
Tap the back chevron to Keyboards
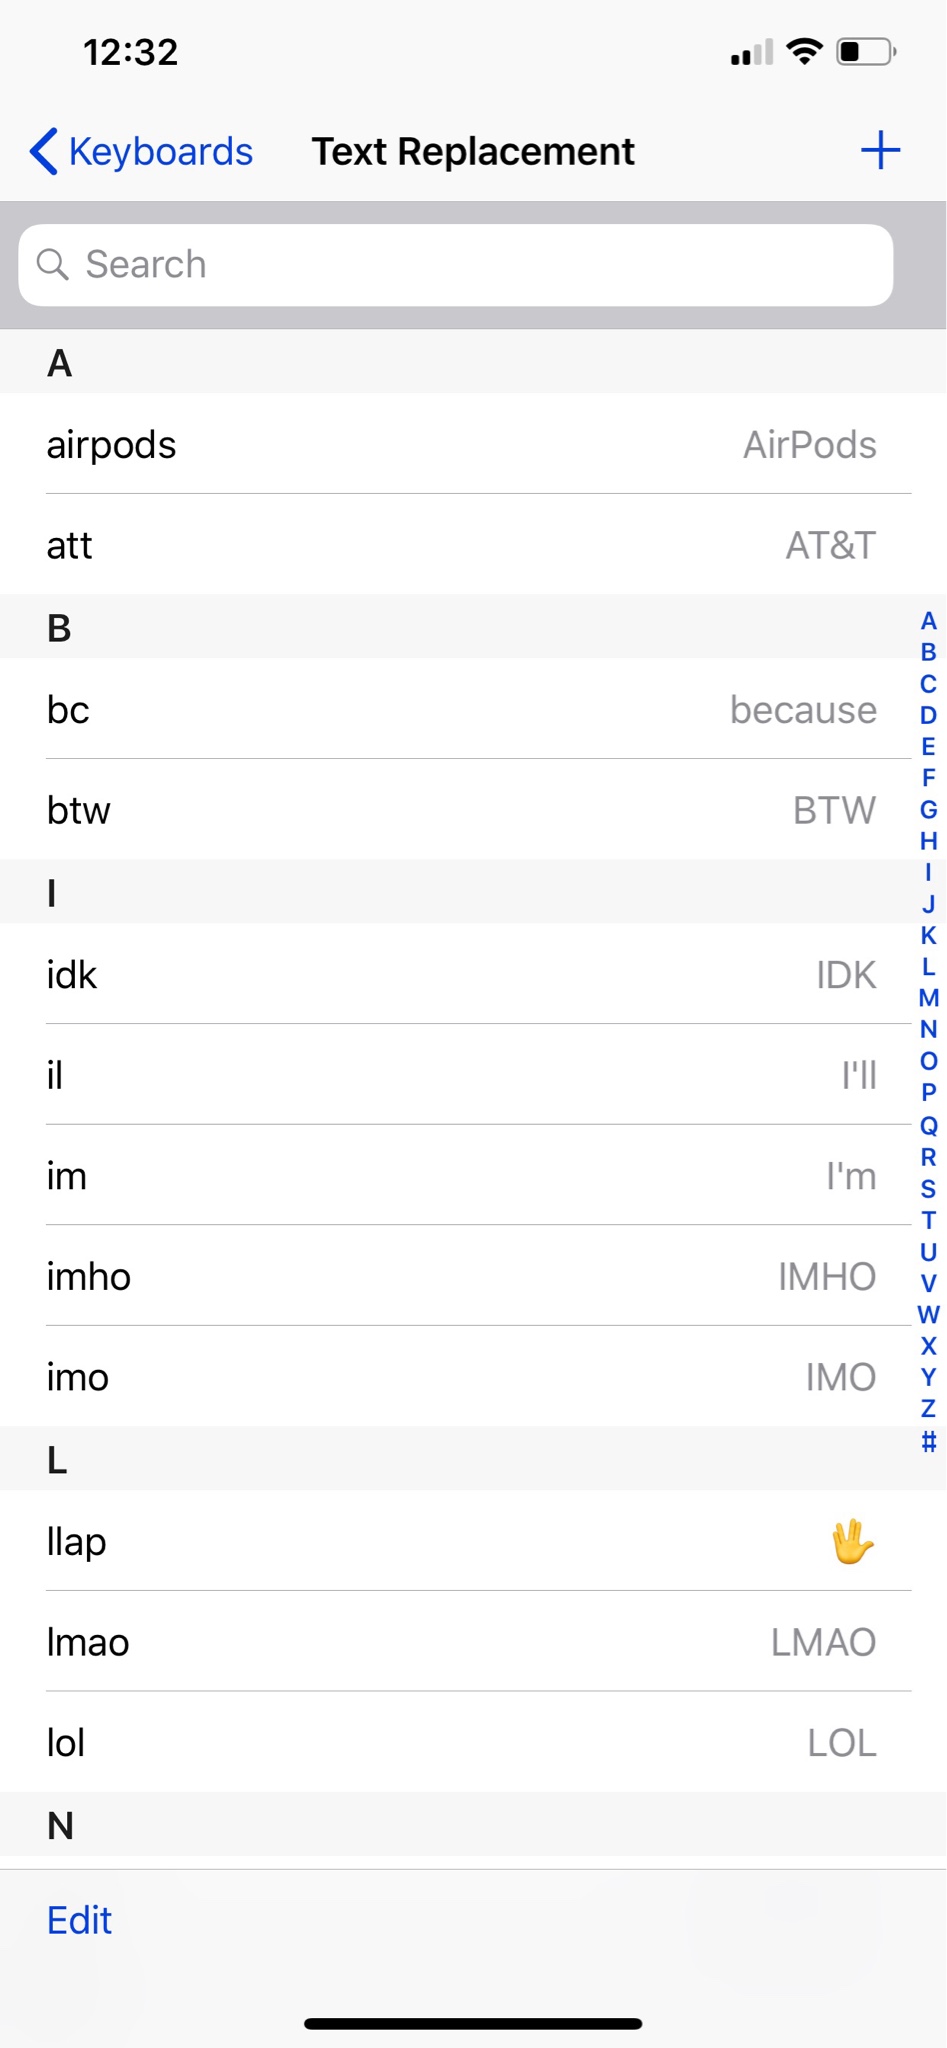[x=43, y=152]
